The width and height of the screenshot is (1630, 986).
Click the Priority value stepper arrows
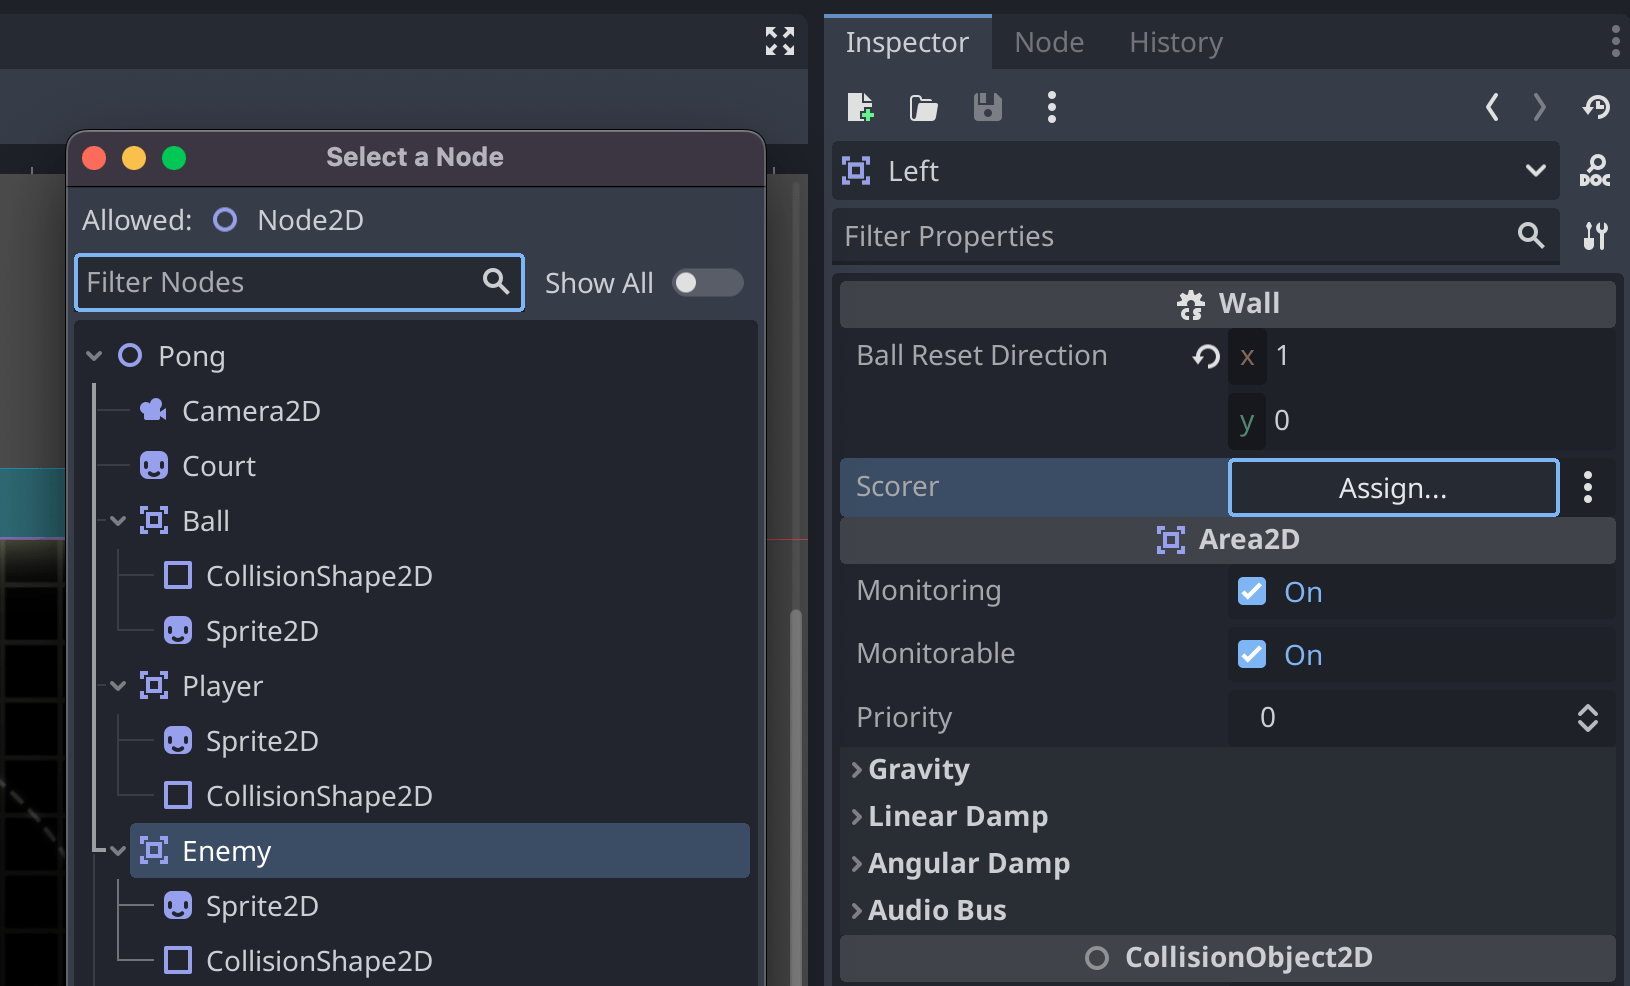[x=1587, y=717]
